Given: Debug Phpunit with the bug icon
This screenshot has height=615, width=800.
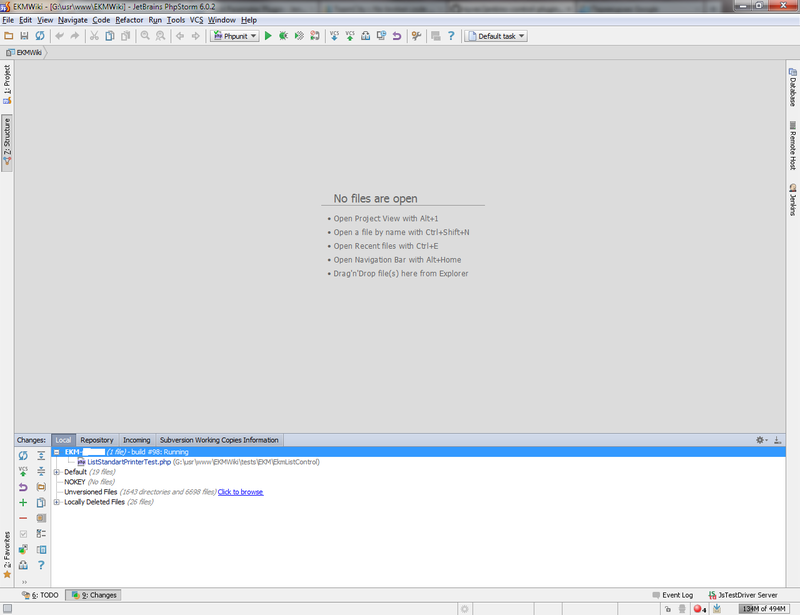Looking at the screenshot, I should click(x=283, y=36).
